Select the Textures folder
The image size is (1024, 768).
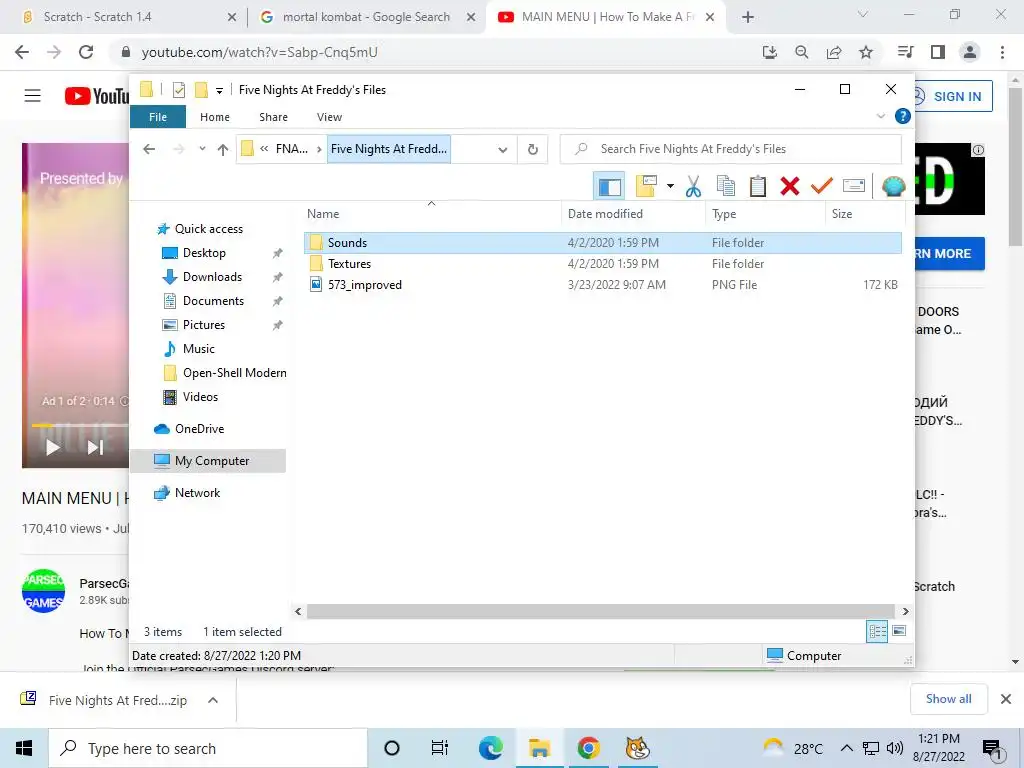(603, 264)
